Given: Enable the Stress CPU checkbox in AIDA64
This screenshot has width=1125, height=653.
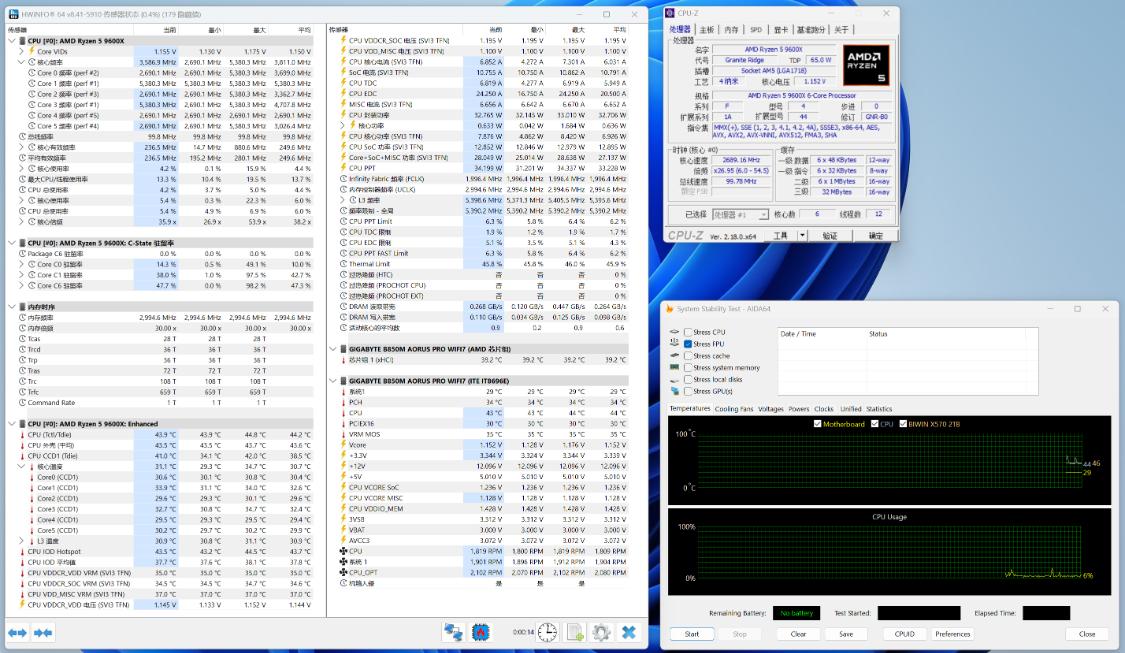Looking at the screenshot, I should 687,331.
